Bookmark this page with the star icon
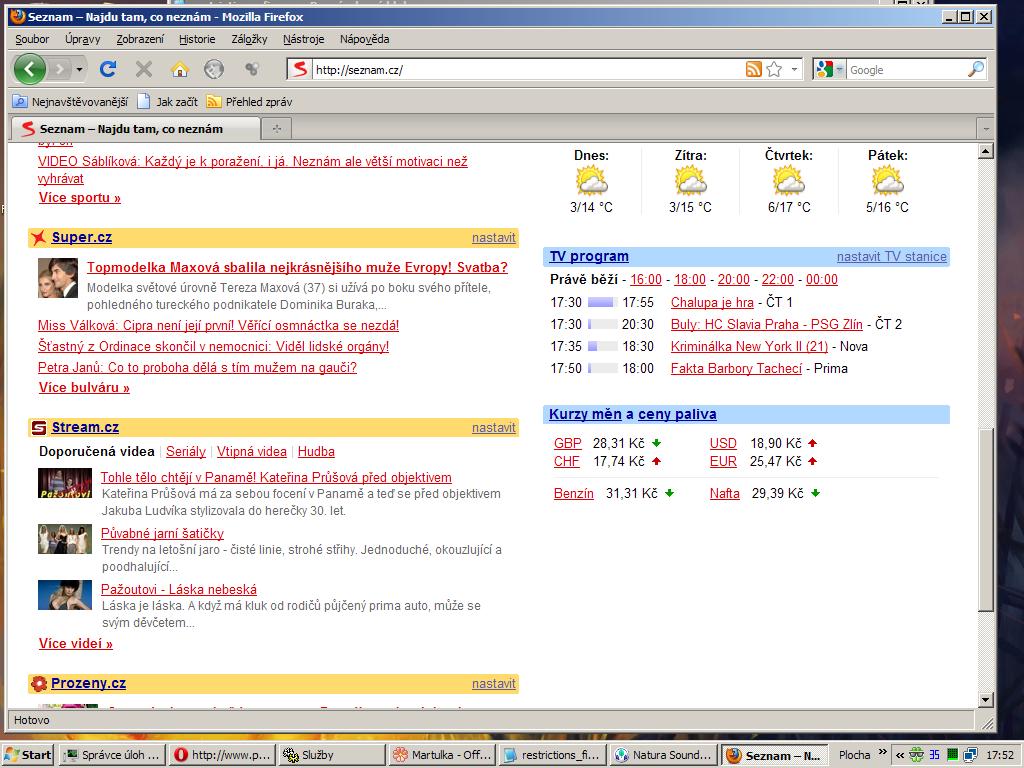 click(x=774, y=69)
